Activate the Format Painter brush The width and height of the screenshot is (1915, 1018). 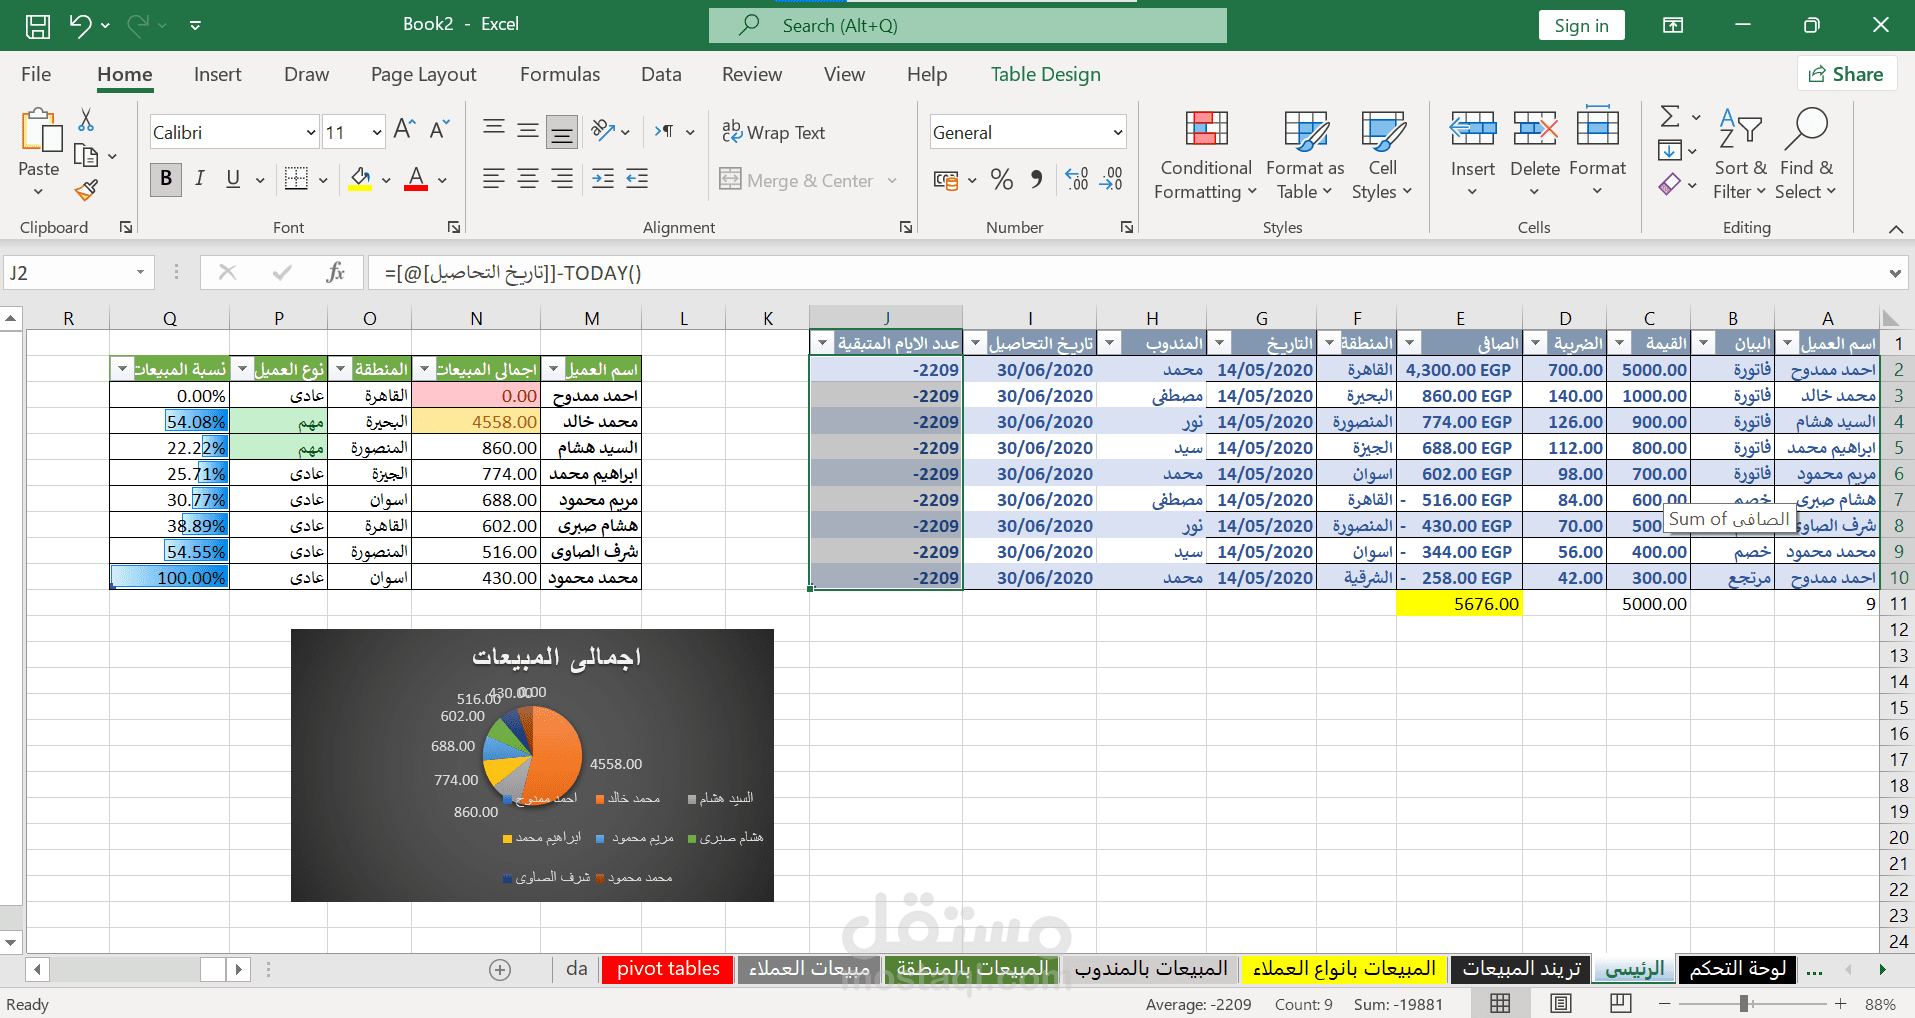tap(87, 189)
